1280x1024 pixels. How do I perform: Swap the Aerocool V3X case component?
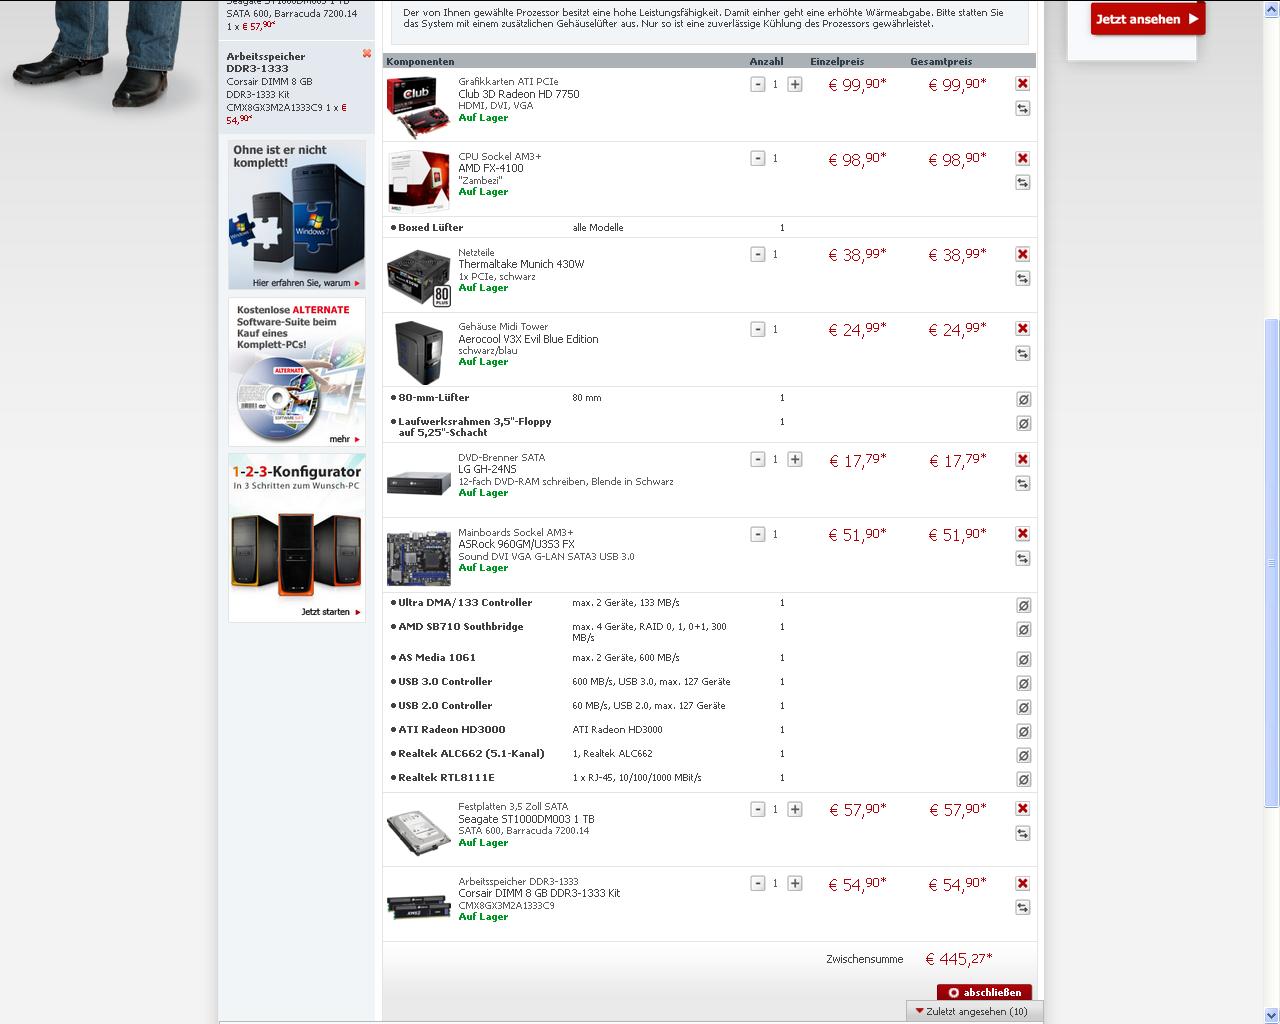(1022, 353)
